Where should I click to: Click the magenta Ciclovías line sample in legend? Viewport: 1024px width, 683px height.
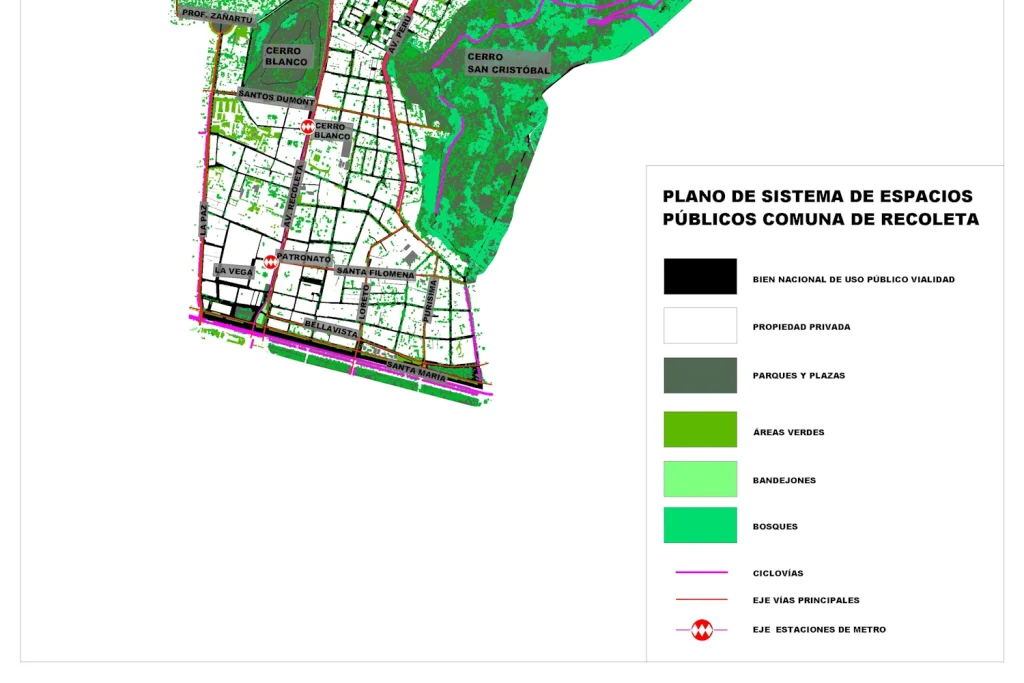point(701,573)
